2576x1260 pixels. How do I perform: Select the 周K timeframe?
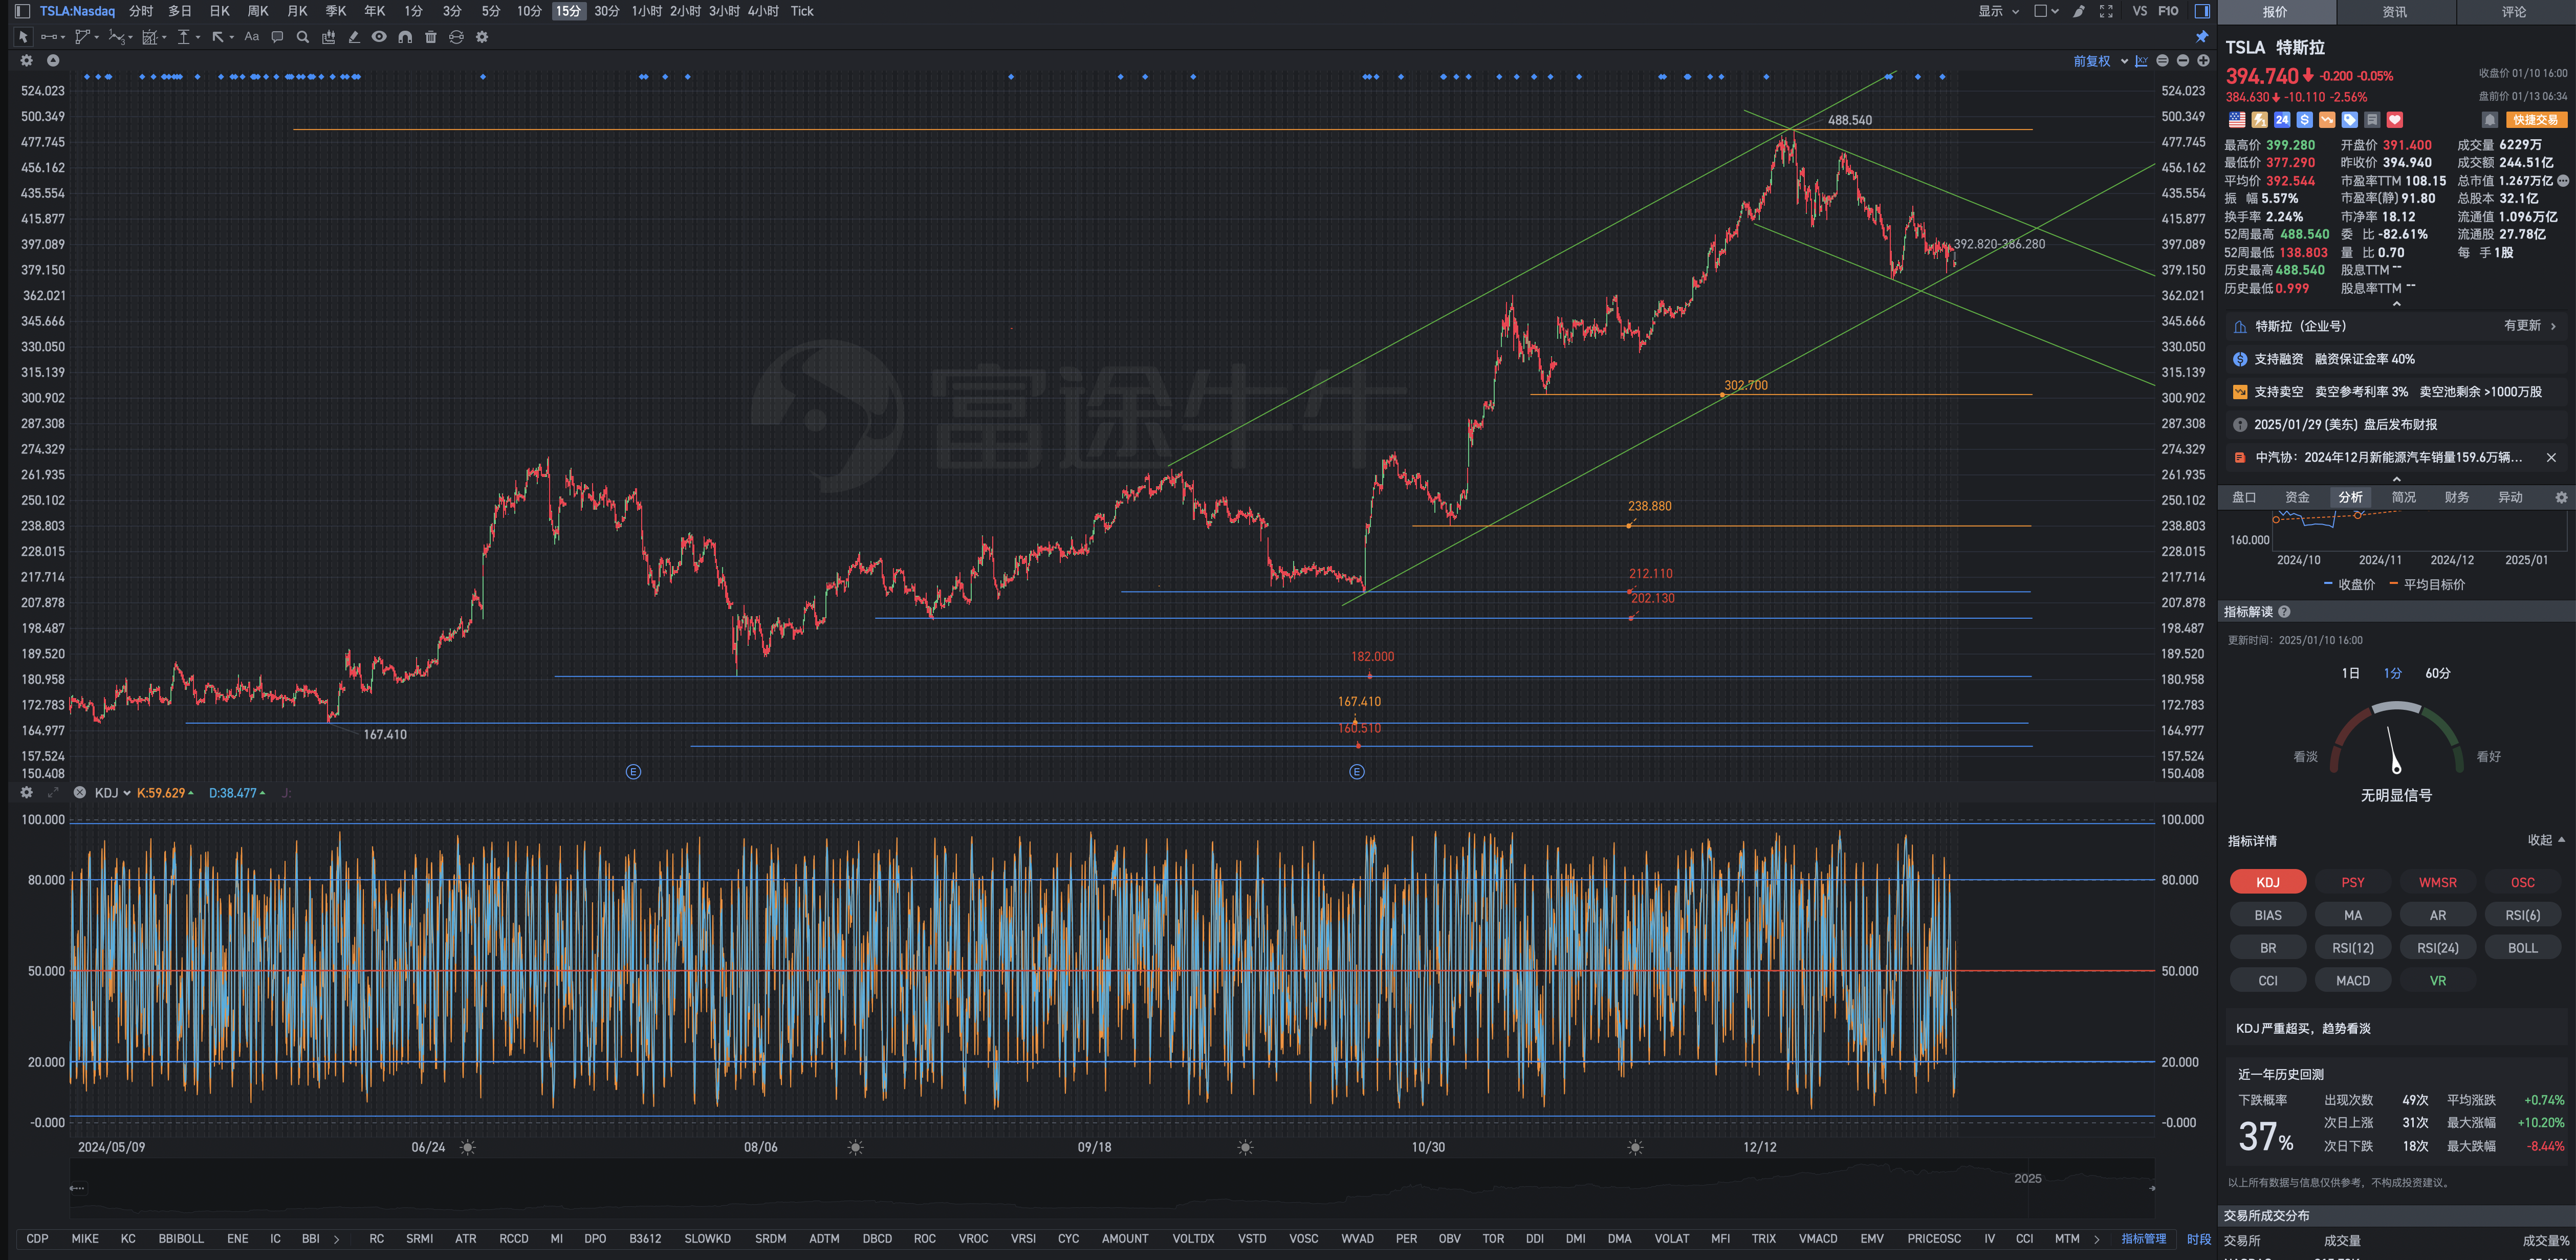pos(258,11)
